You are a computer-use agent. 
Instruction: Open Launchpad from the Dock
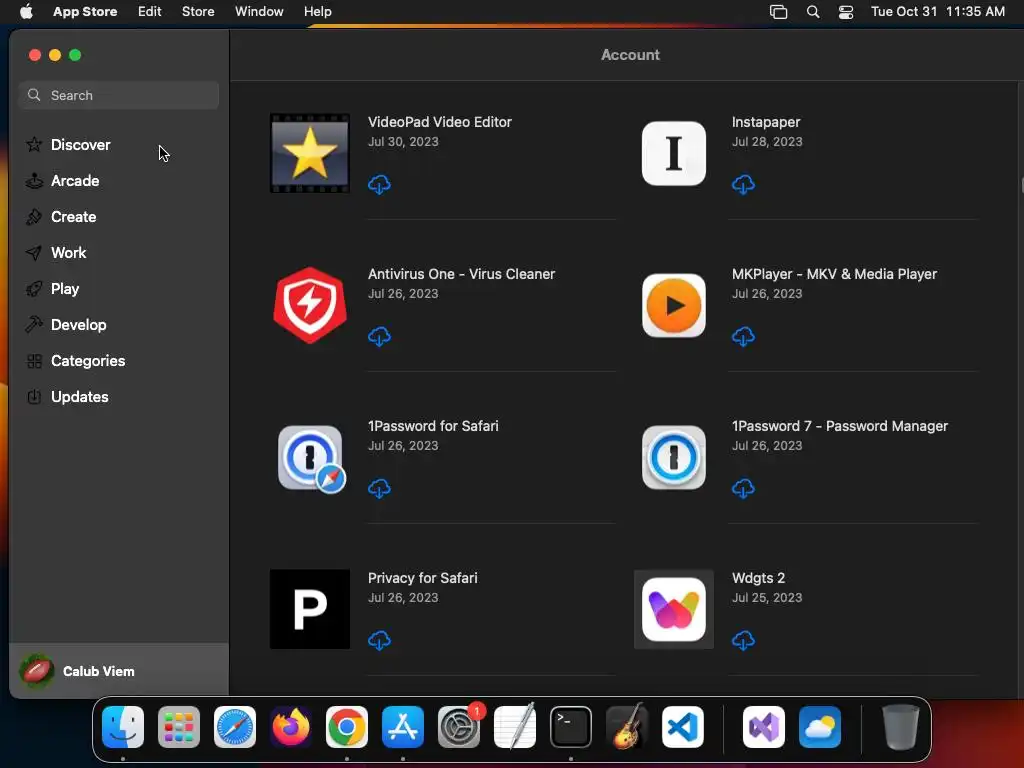point(179,727)
